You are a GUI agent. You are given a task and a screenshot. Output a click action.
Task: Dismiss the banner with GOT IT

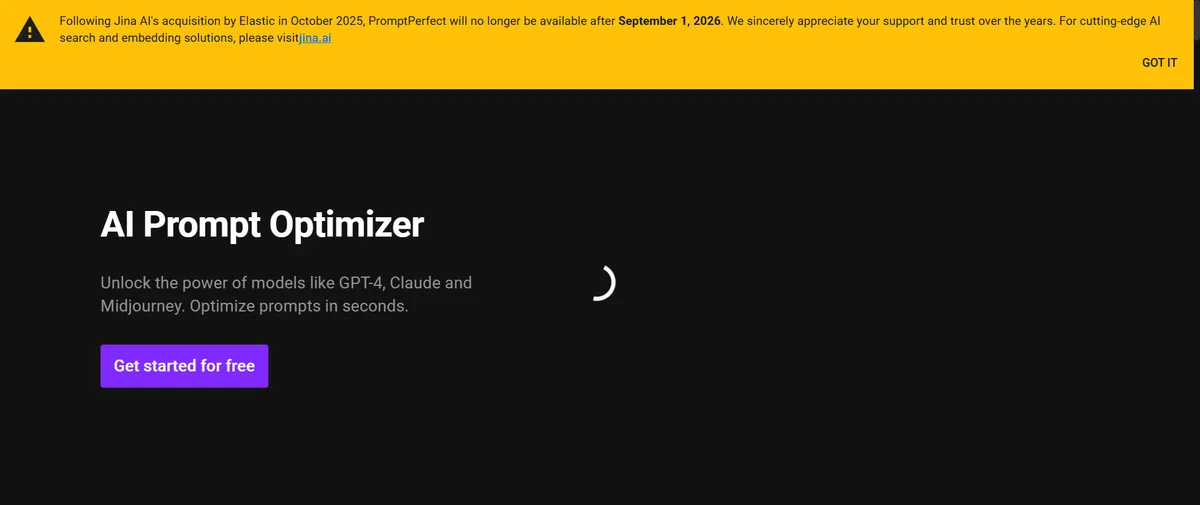coord(1159,62)
